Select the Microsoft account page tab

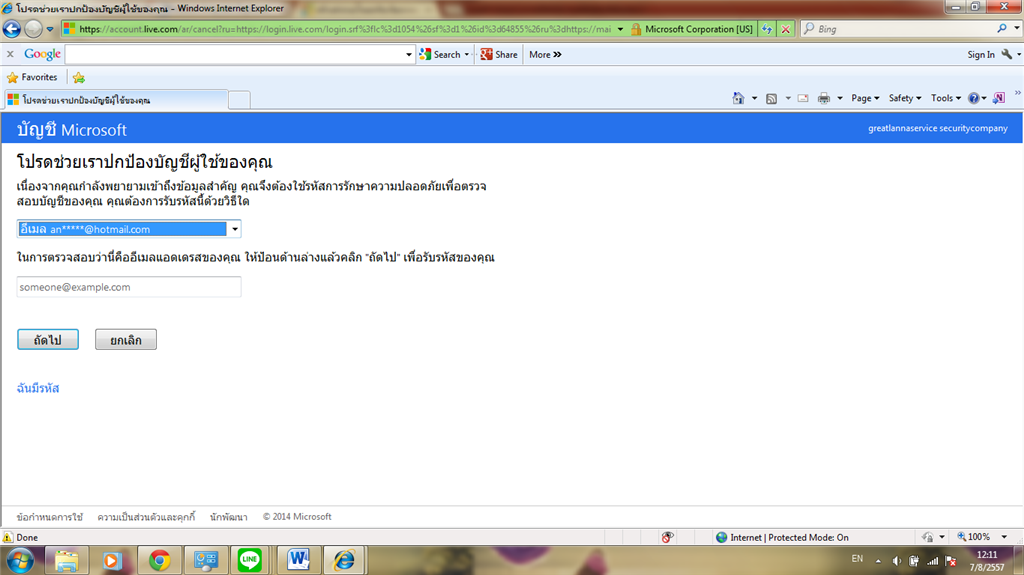coord(116,100)
